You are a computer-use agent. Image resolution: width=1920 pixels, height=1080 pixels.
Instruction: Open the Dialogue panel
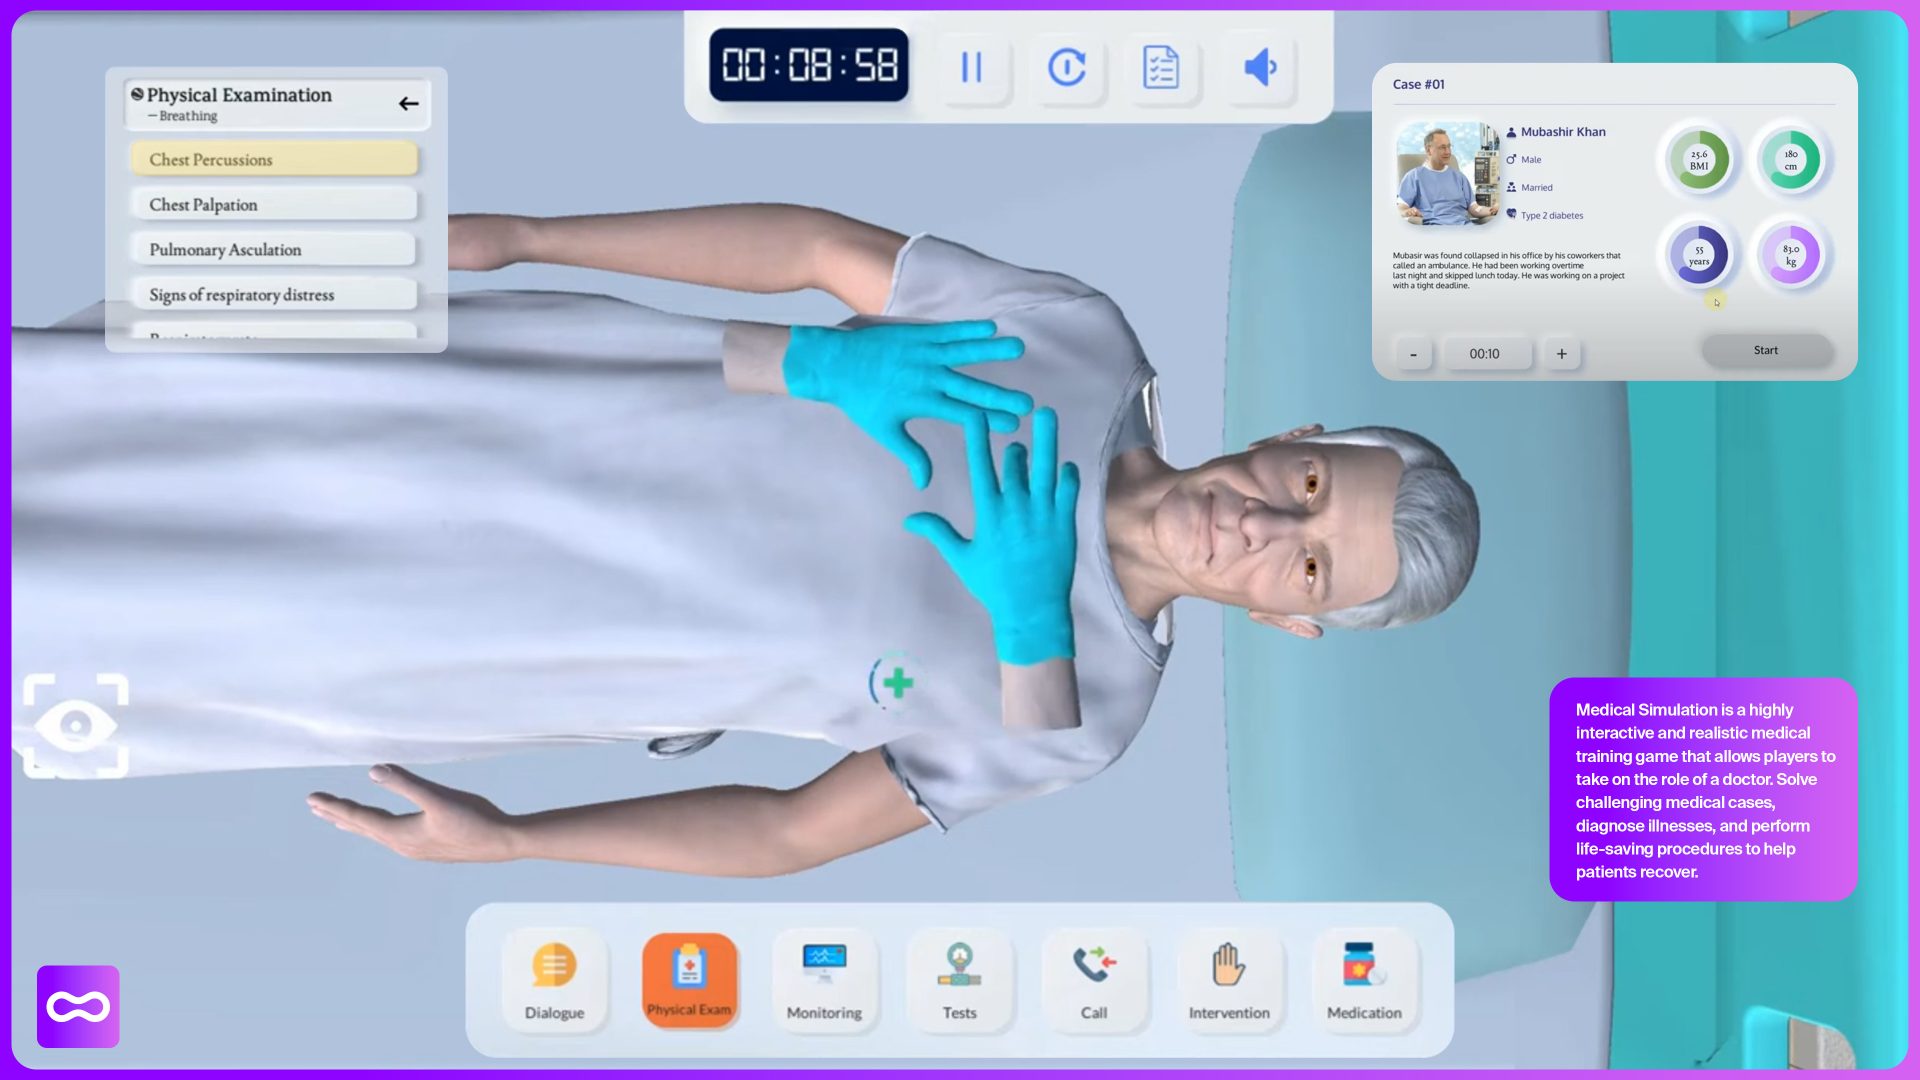click(554, 980)
